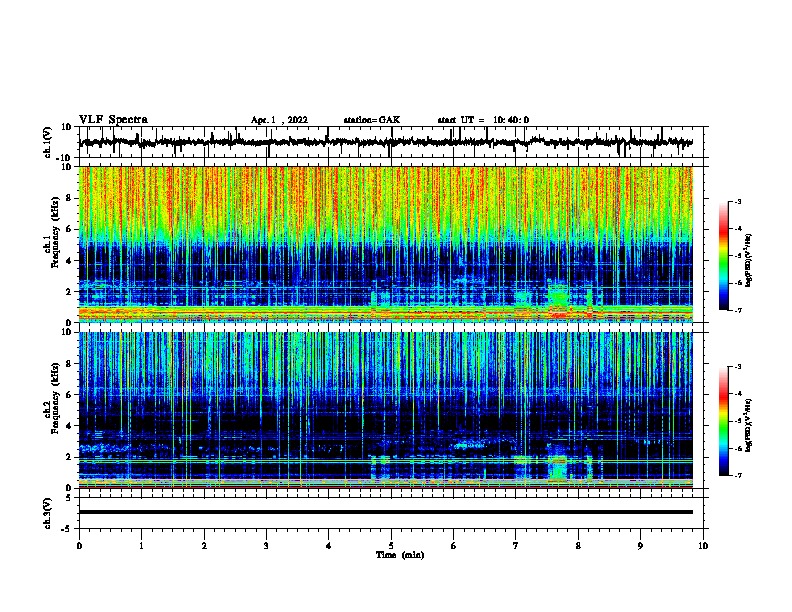Click time tick label "8" on the x-axis
This screenshot has width=792, height=612.
578,545
